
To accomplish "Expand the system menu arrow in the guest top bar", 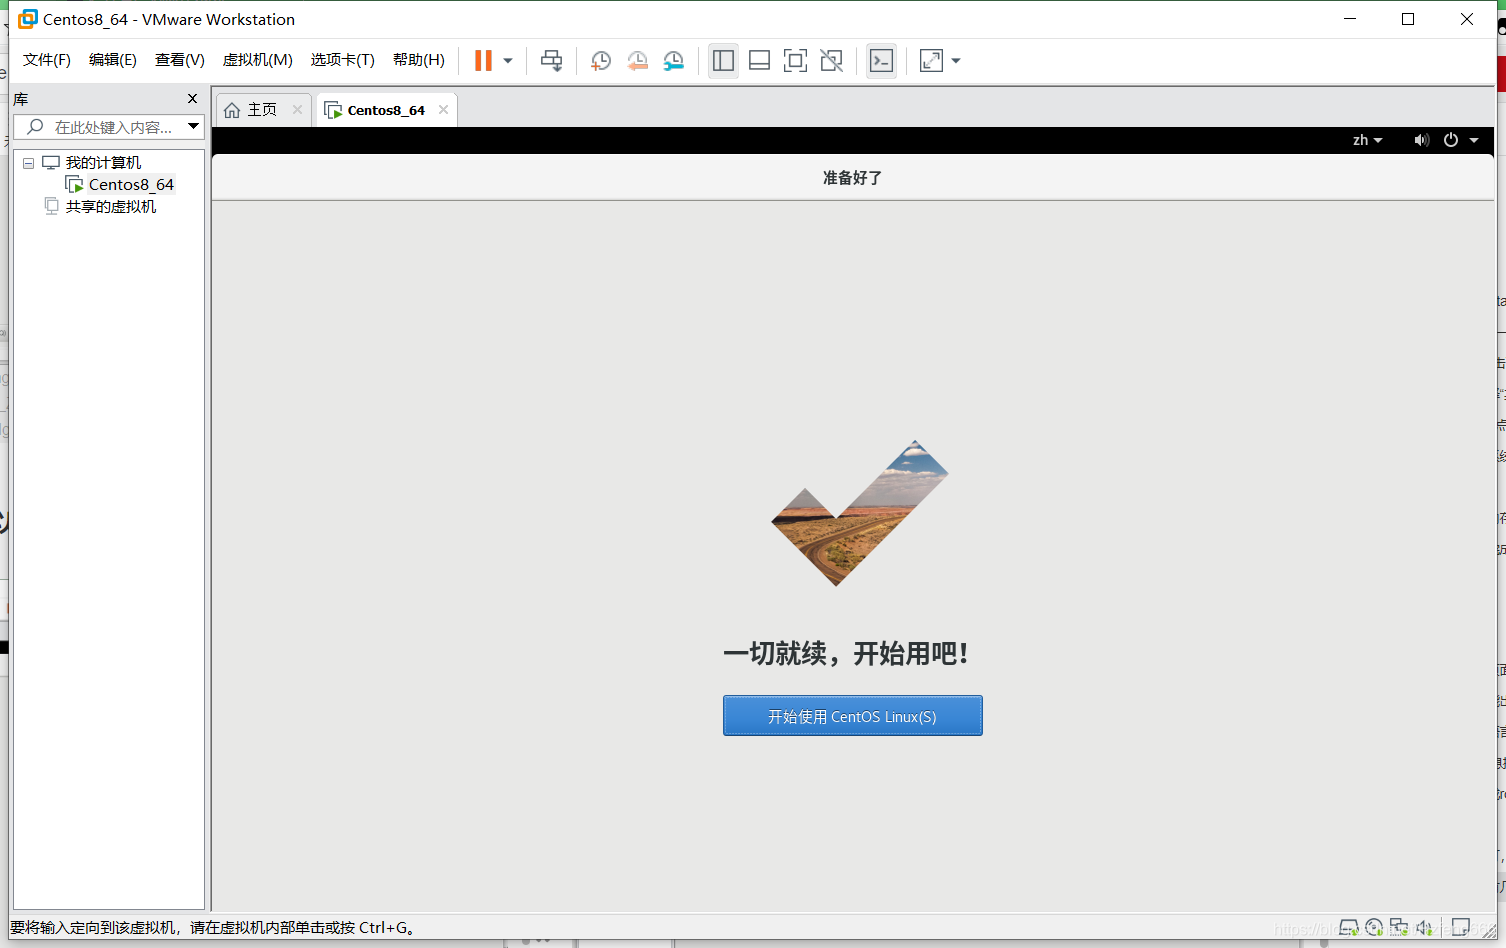I will pyautogui.click(x=1474, y=140).
